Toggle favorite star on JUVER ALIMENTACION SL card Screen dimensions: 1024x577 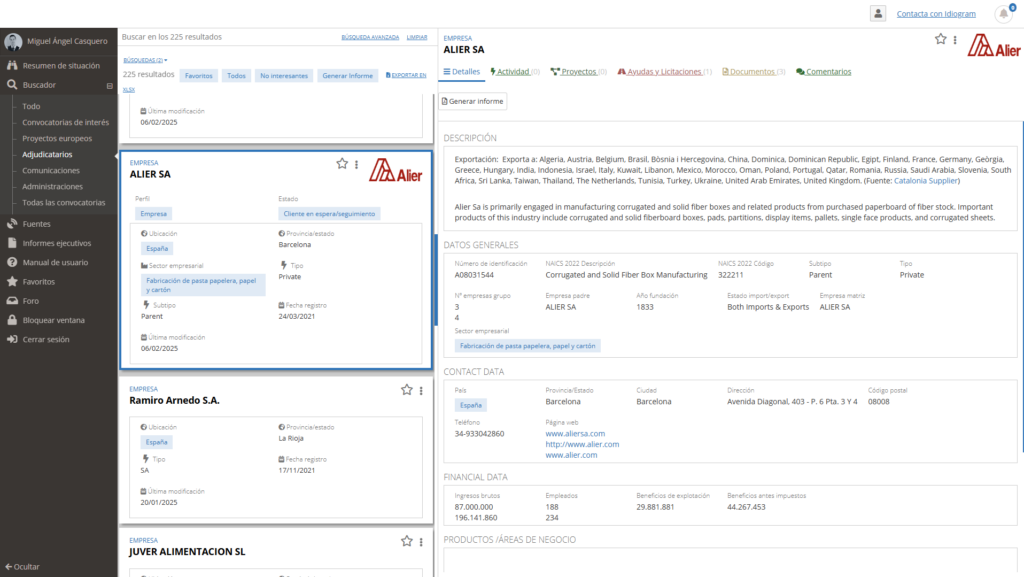click(x=407, y=541)
